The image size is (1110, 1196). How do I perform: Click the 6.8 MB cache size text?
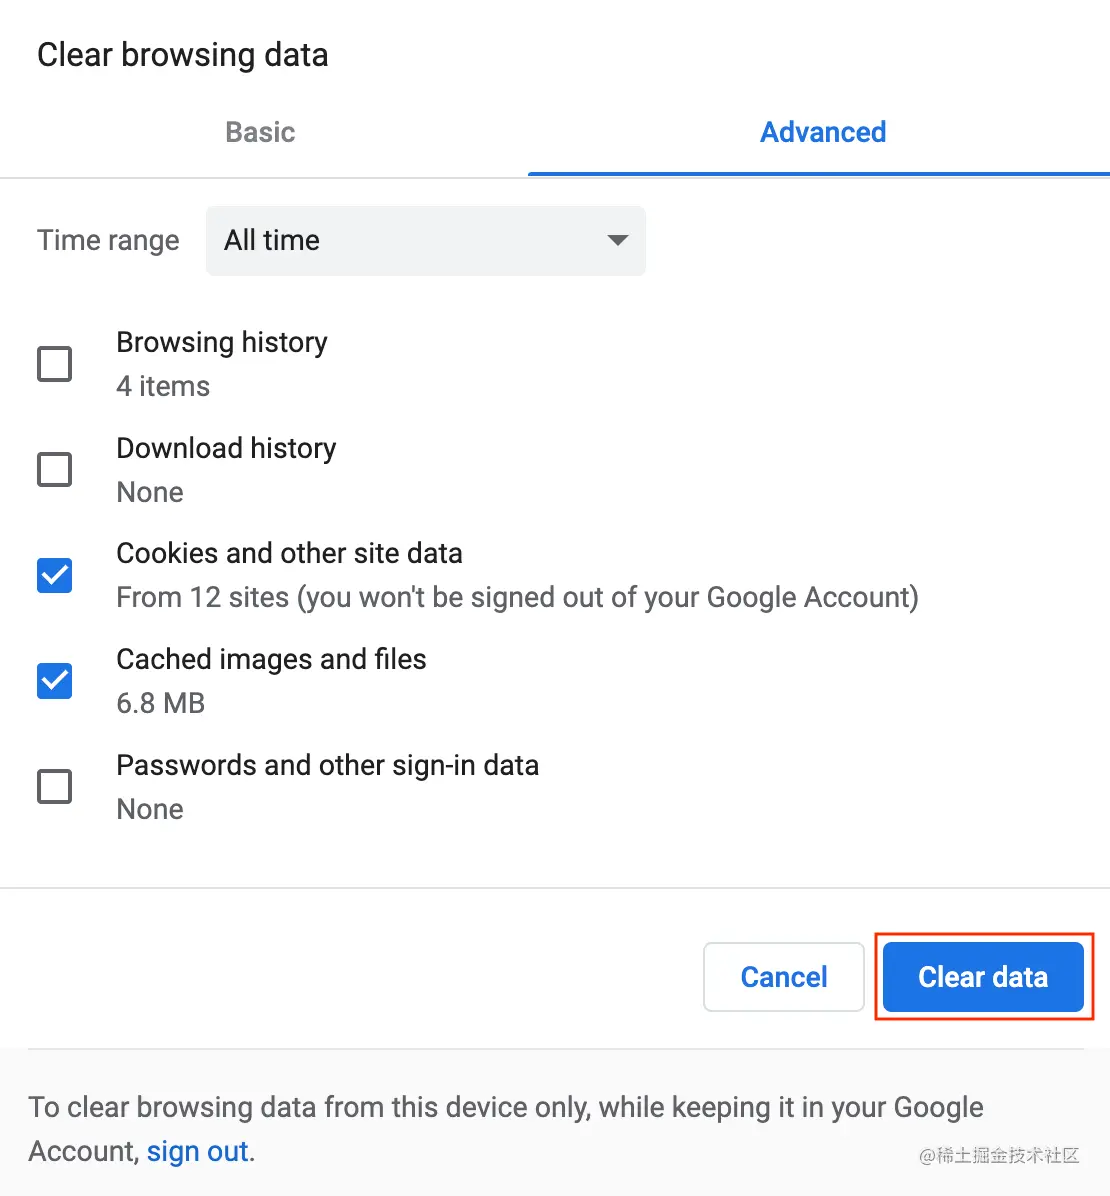(x=161, y=703)
